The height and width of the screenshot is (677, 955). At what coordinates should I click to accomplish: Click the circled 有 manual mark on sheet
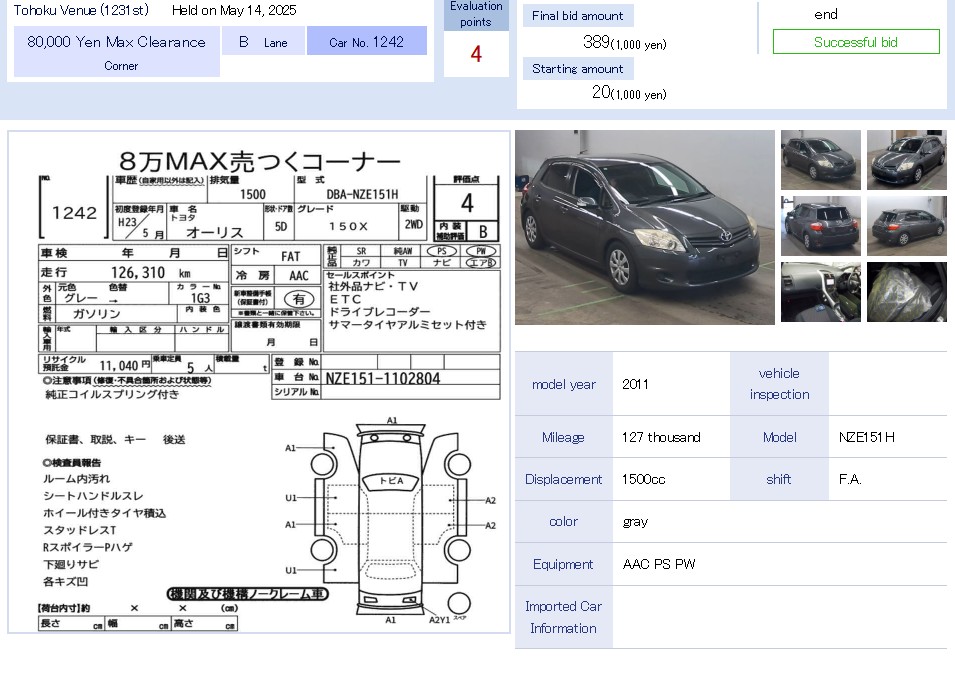tap(298, 299)
